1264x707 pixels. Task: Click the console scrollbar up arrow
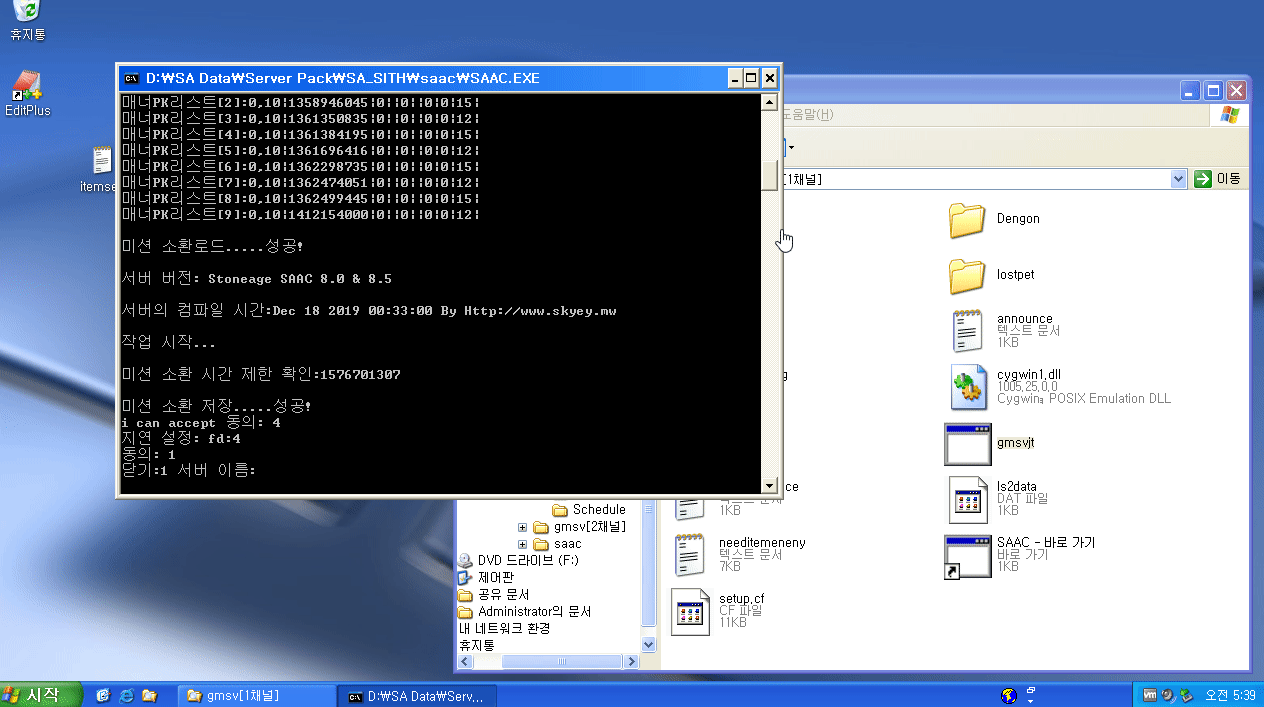[769, 102]
